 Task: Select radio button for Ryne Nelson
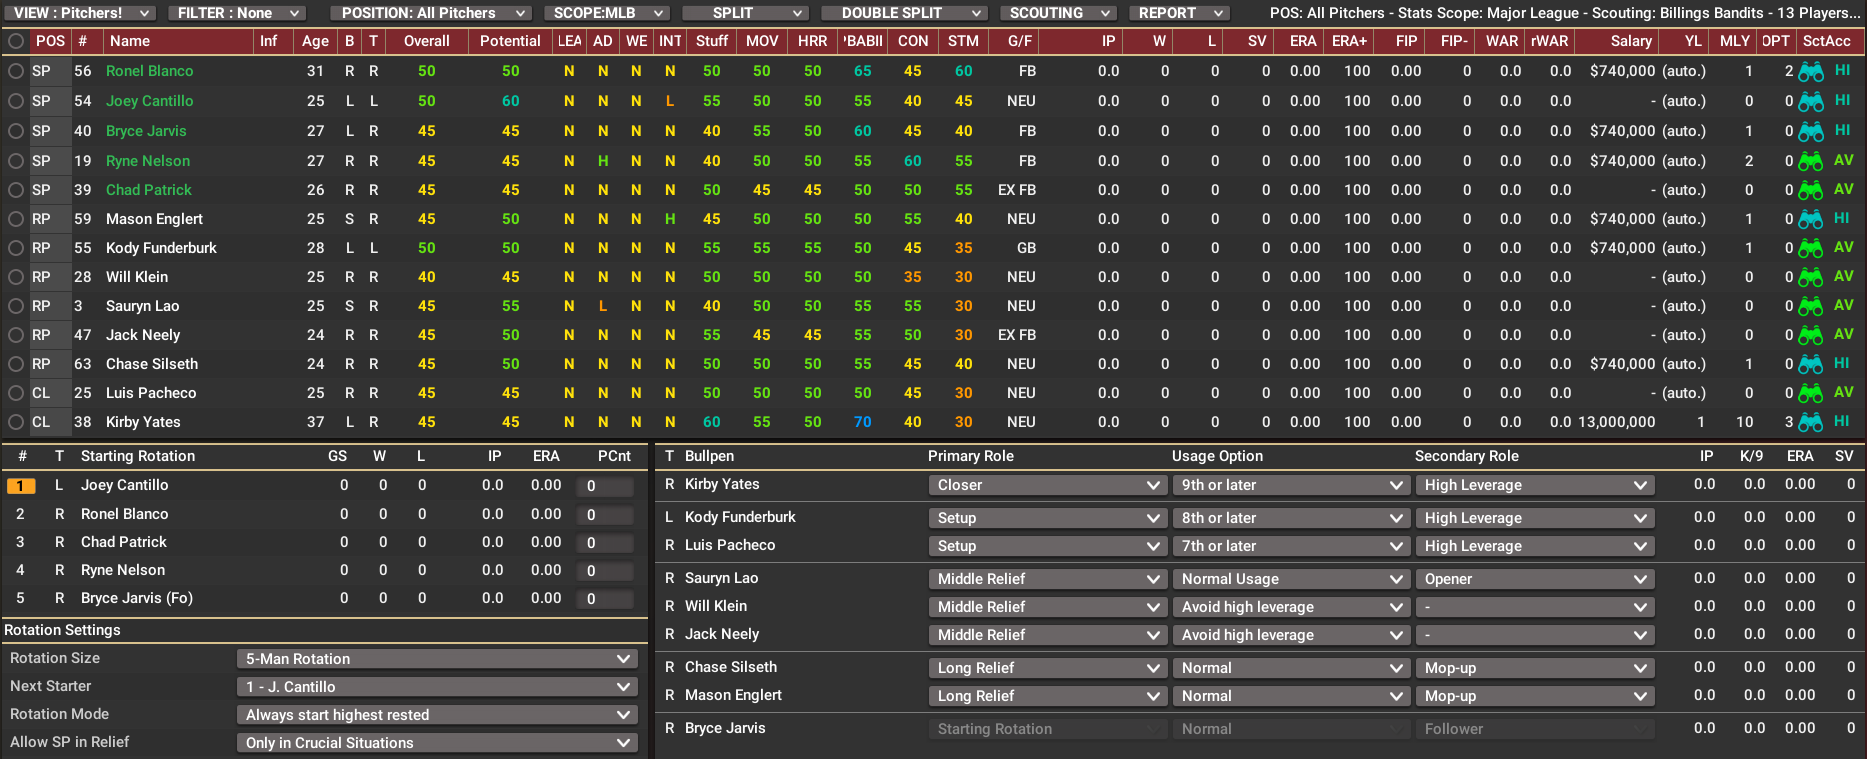point(16,161)
